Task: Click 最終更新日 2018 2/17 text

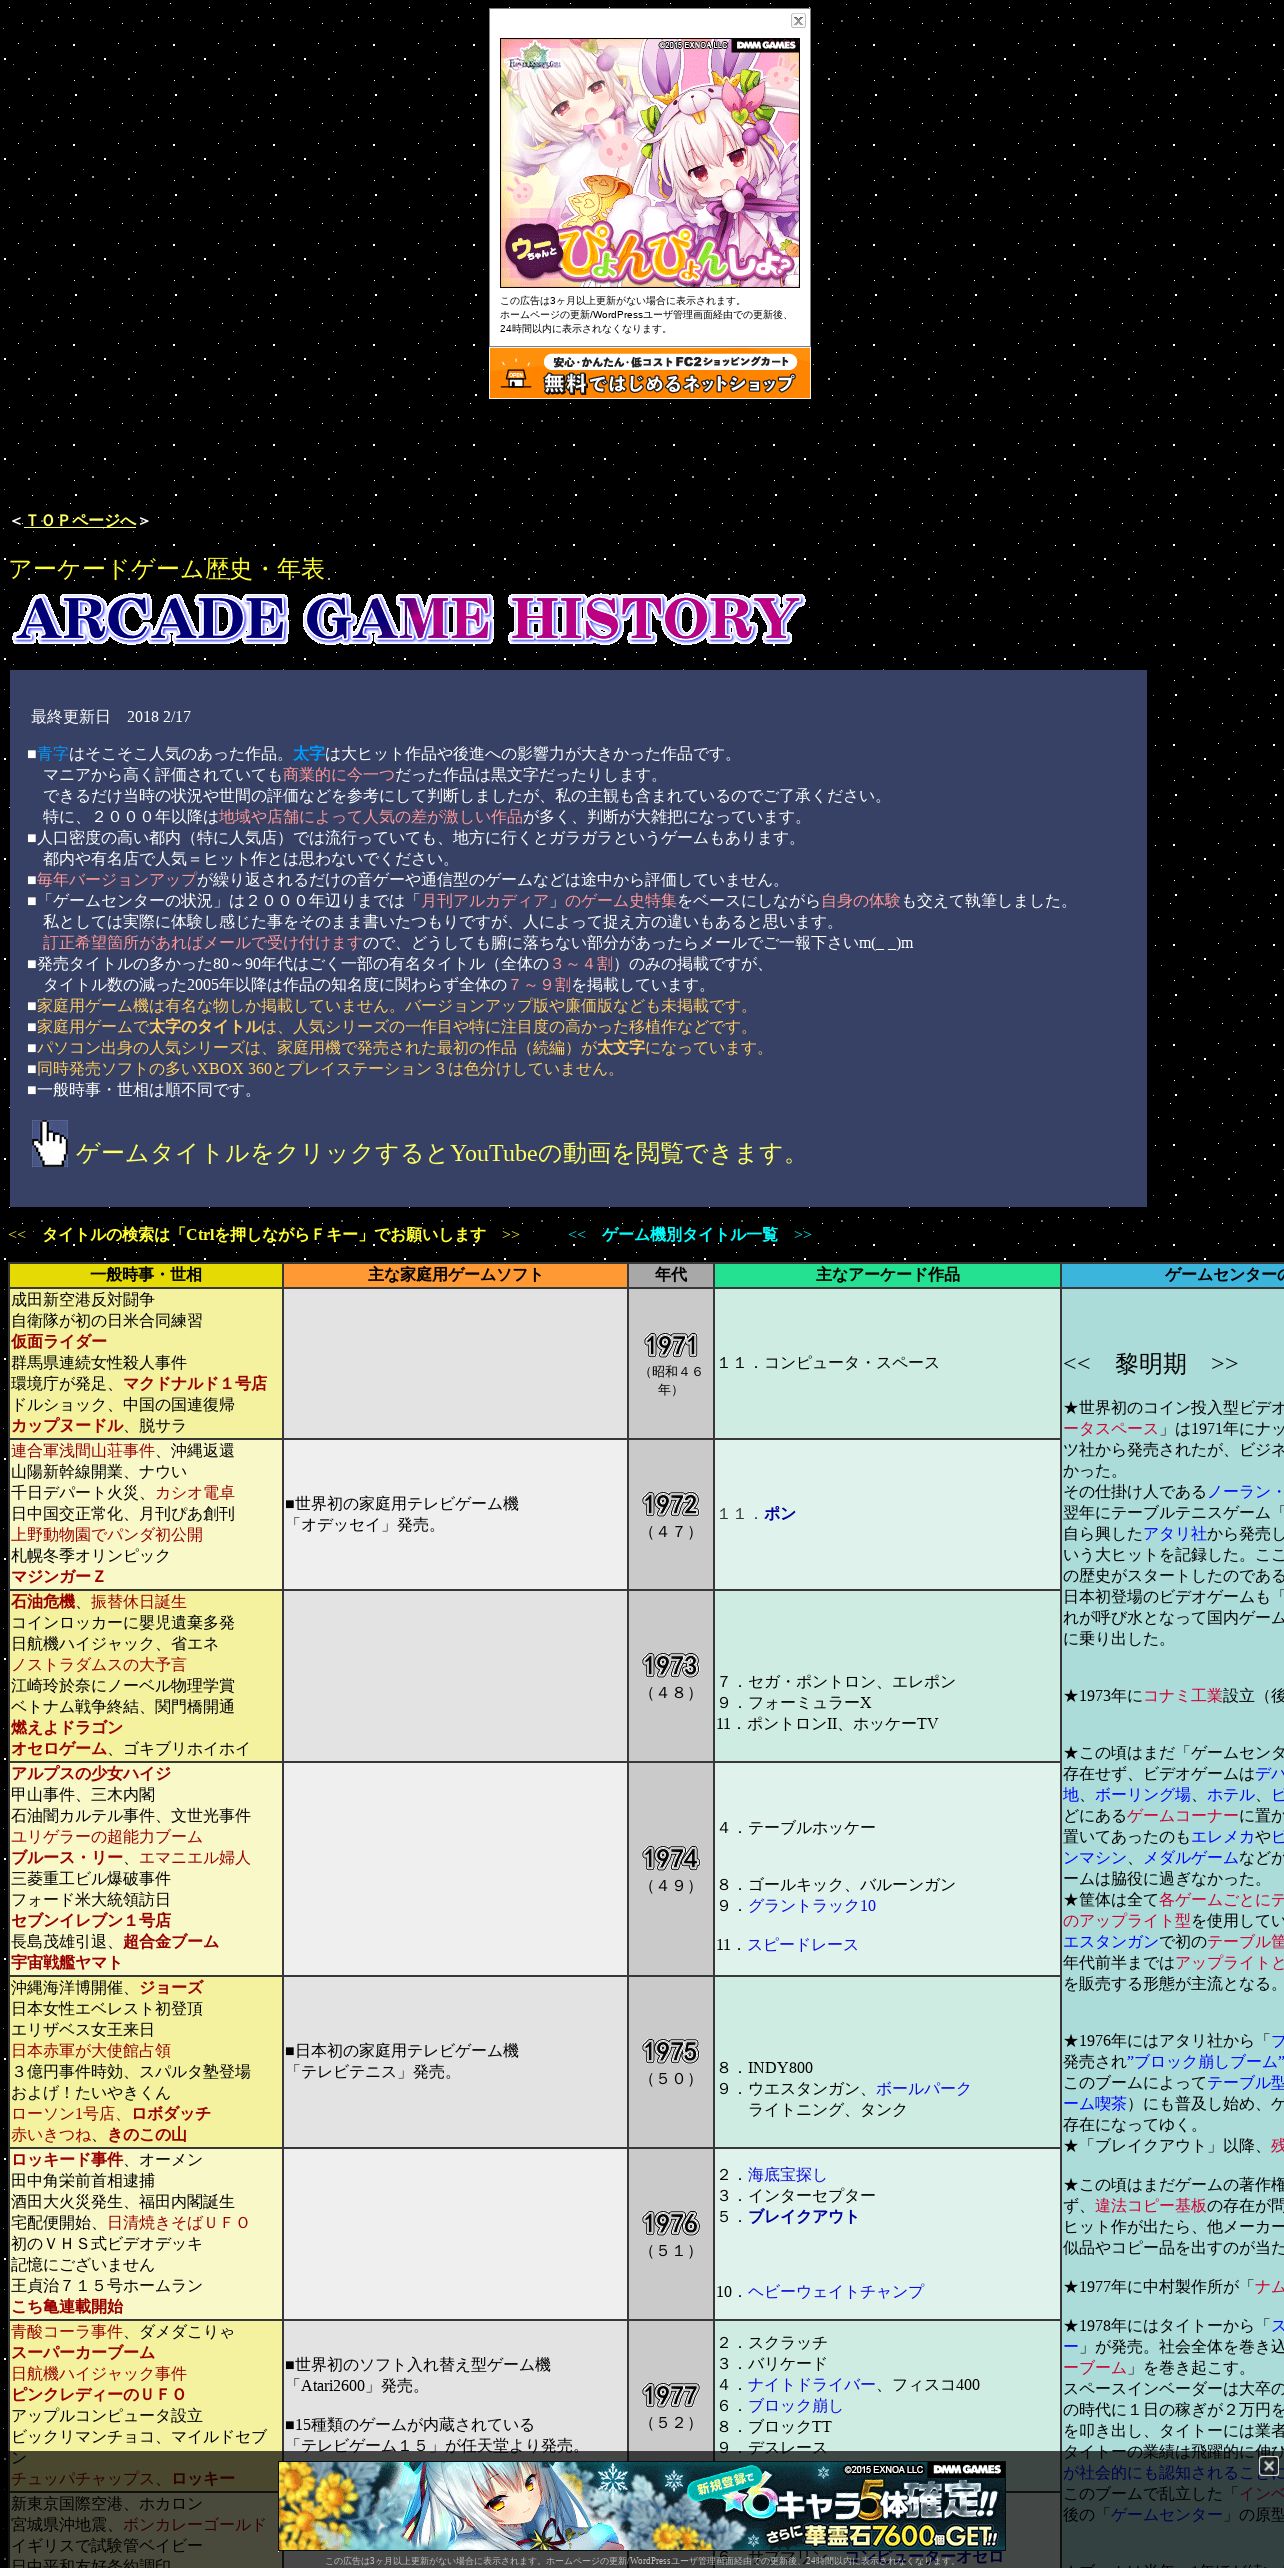Action: pos(111,717)
